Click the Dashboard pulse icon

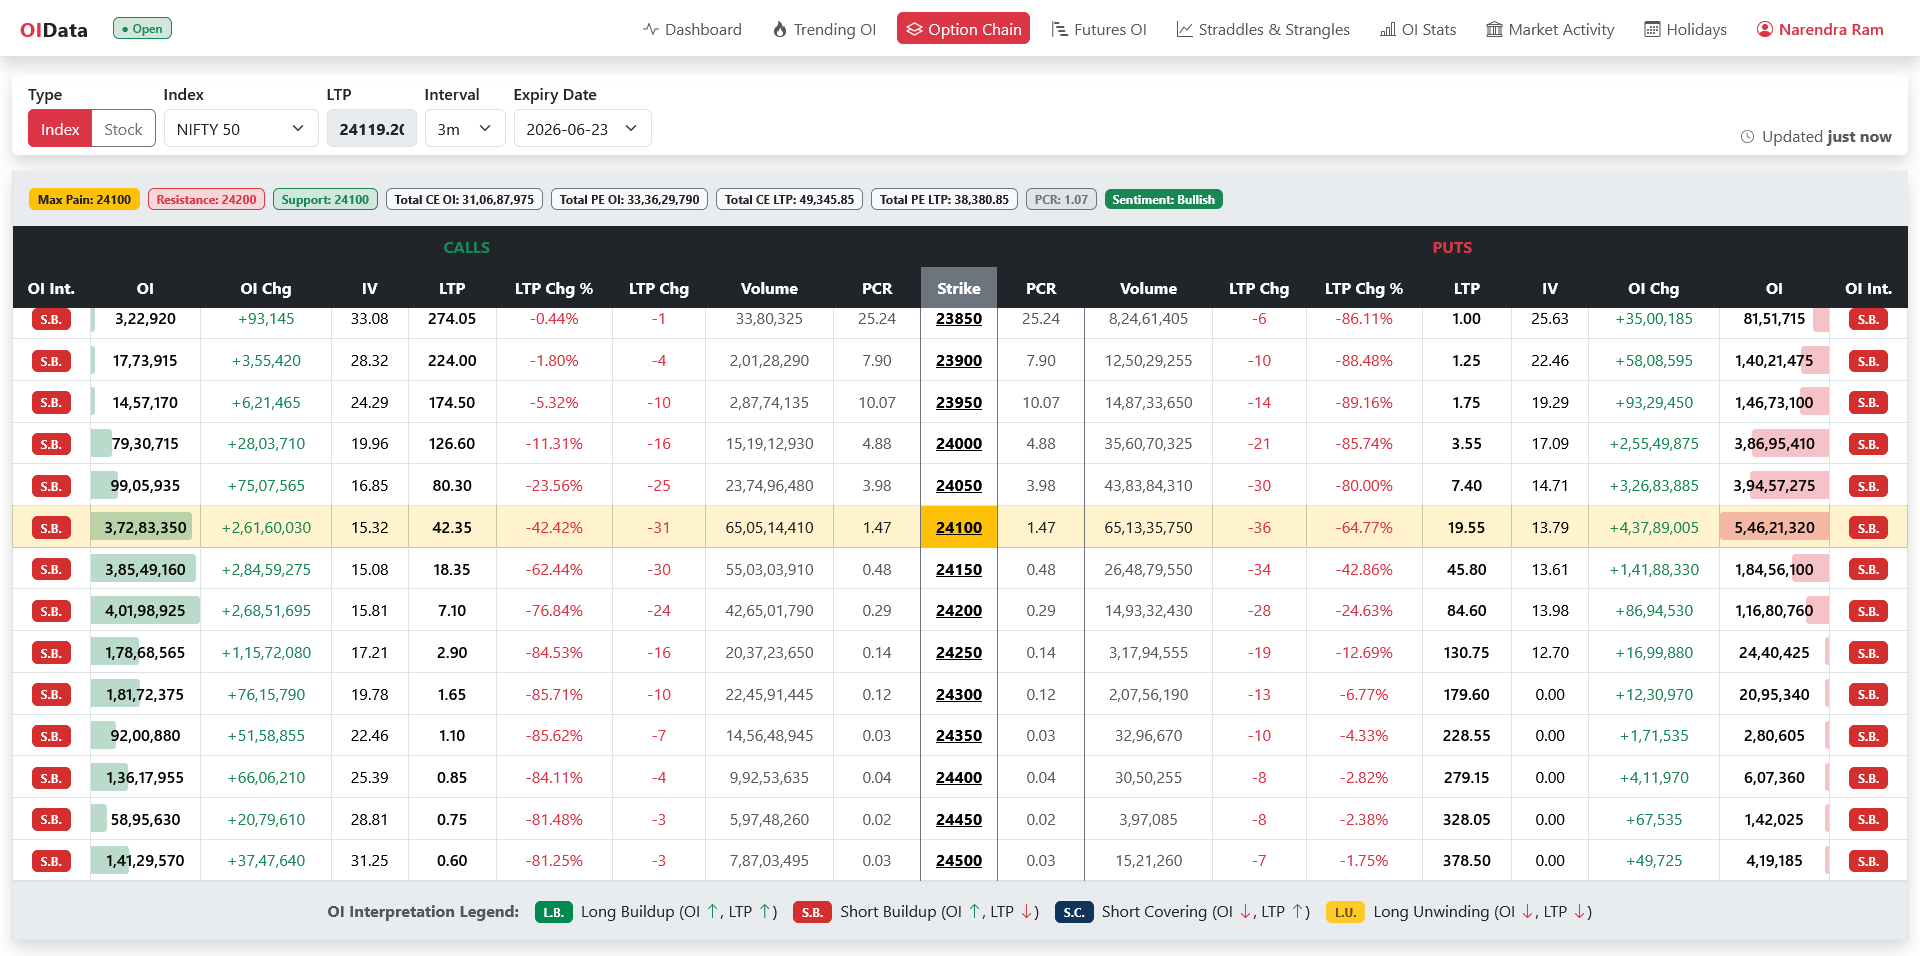pyautogui.click(x=651, y=29)
